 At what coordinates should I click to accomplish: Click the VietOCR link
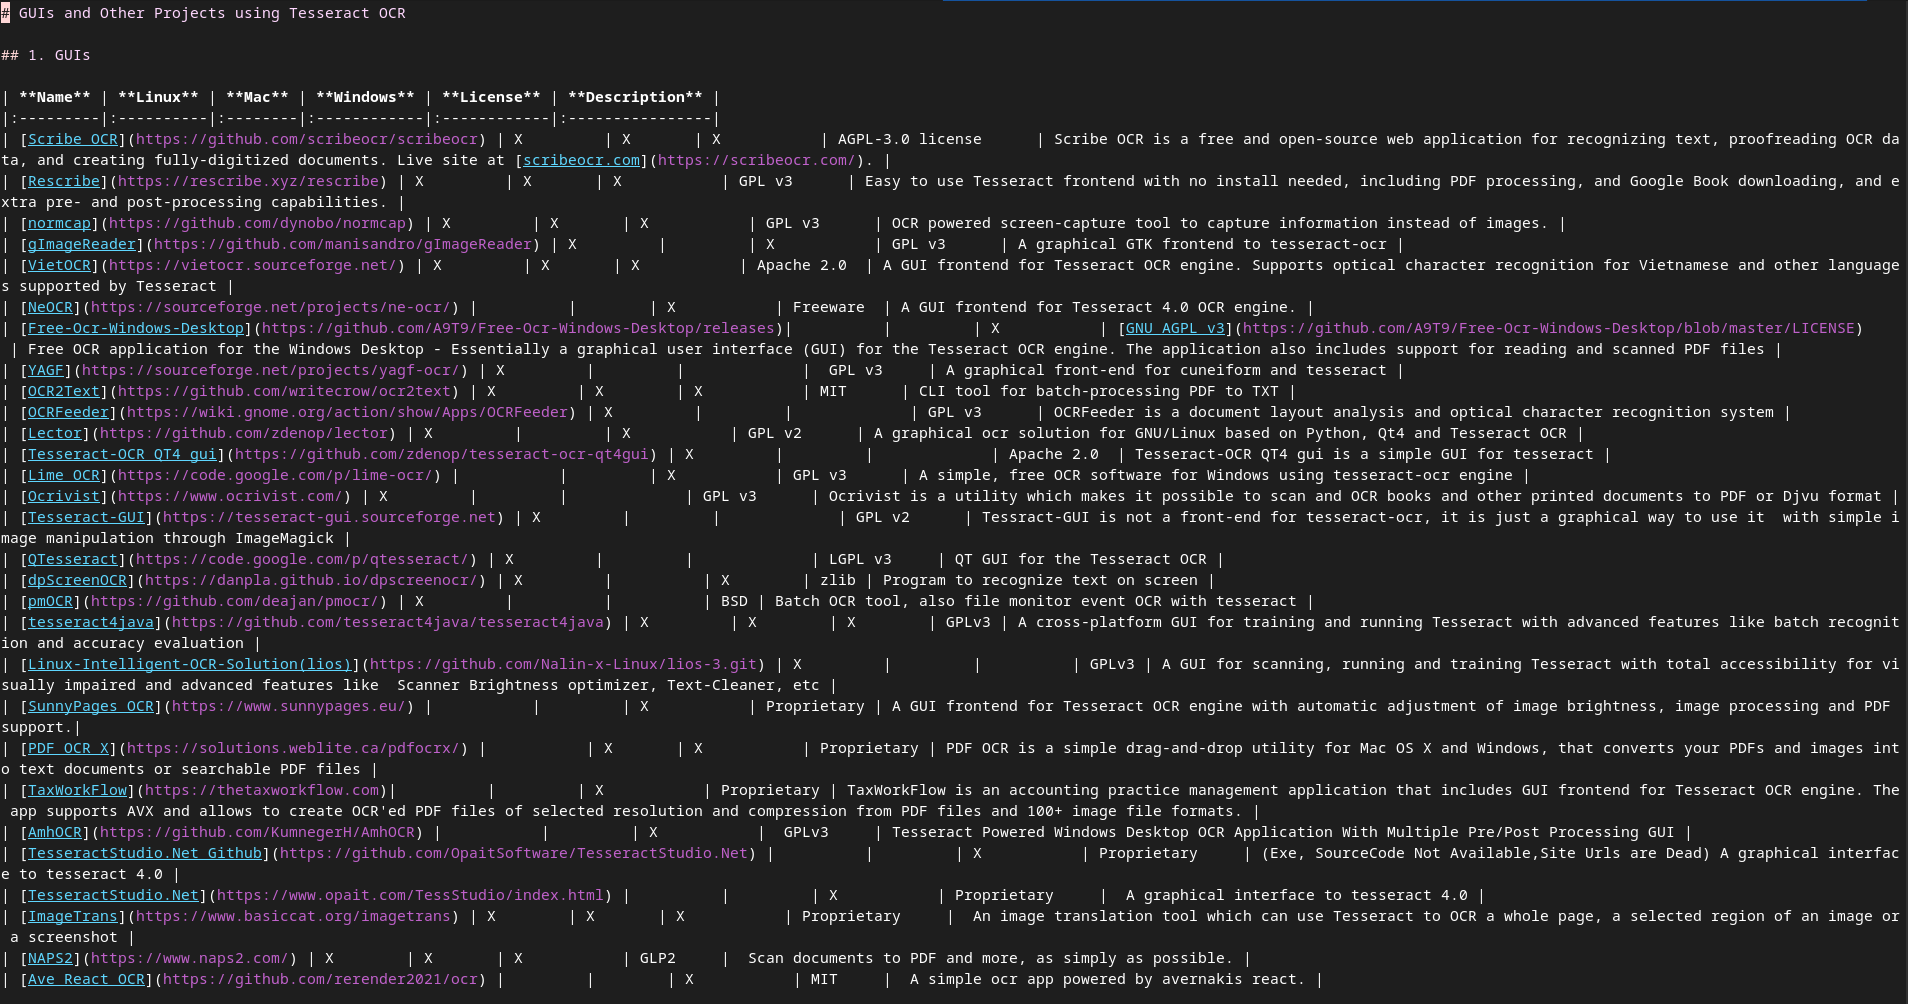tap(60, 265)
